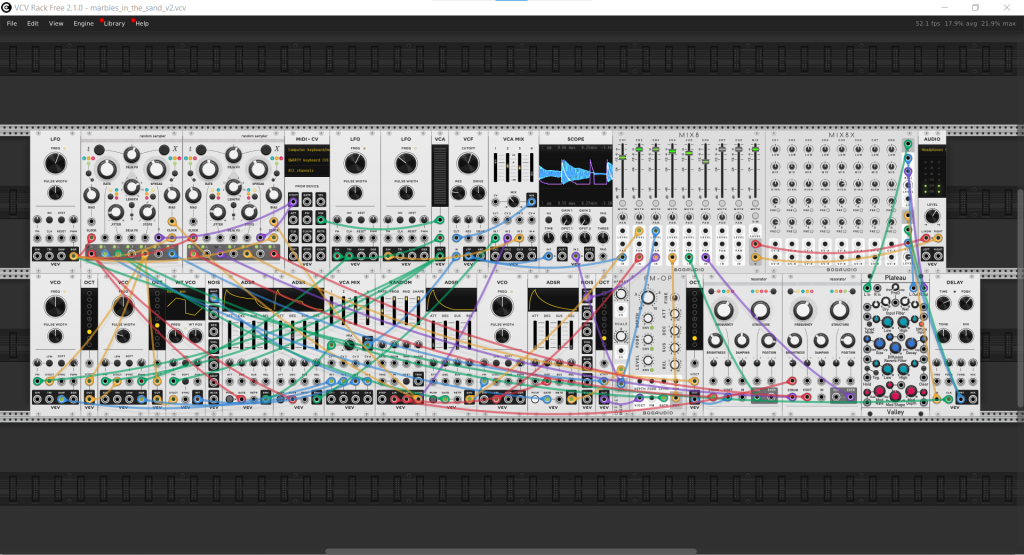
Task: Toggle the leftmost LFO's OFST button
Action: 61,219
